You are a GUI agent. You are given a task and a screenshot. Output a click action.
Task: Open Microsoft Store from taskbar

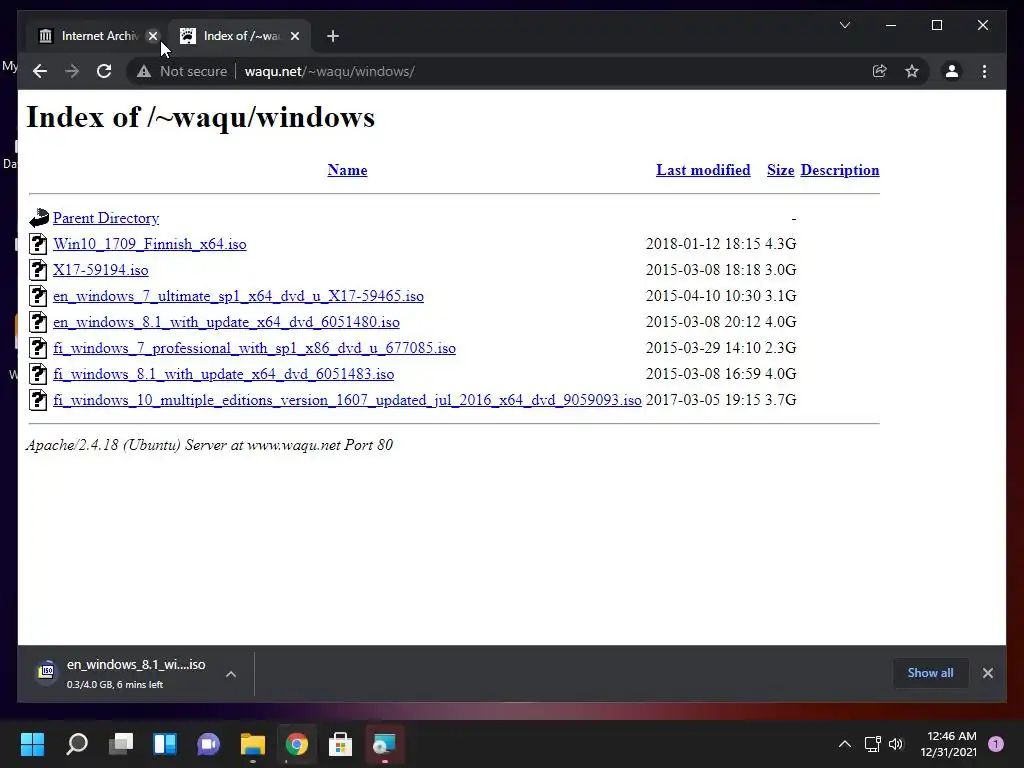point(340,744)
